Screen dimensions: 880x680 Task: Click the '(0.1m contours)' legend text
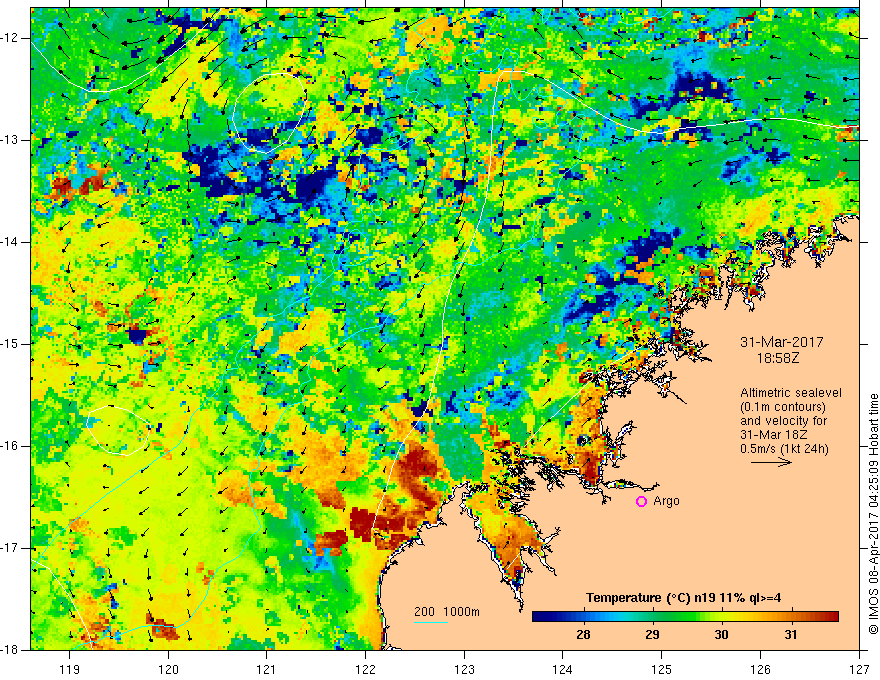(x=783, y=407)
